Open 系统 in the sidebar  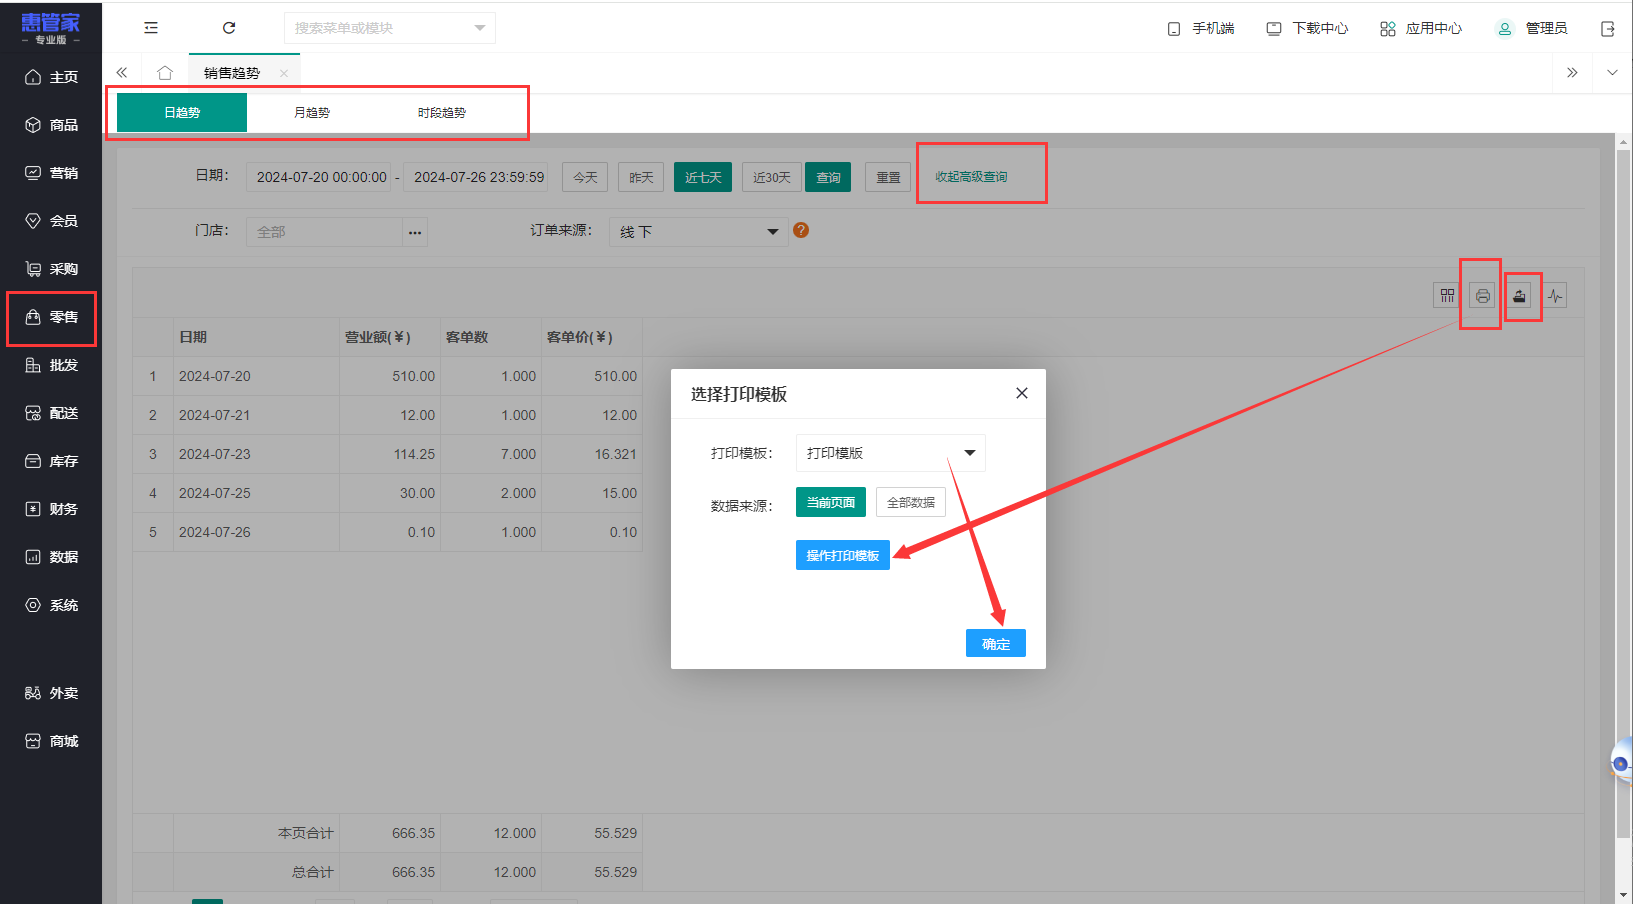click(x=51, y=605)
